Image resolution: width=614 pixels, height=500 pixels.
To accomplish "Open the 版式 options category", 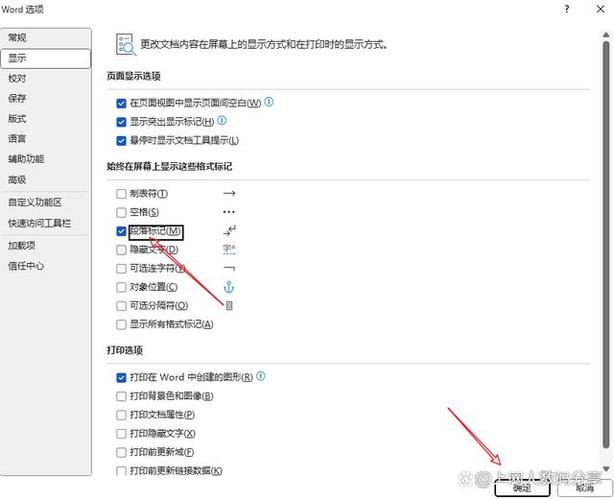I will 46,118.
